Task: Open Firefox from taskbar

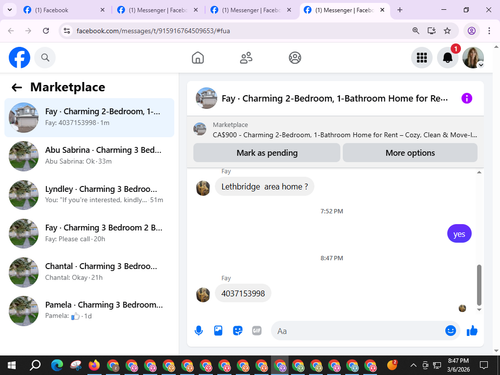Action: [x=94, y=366]
